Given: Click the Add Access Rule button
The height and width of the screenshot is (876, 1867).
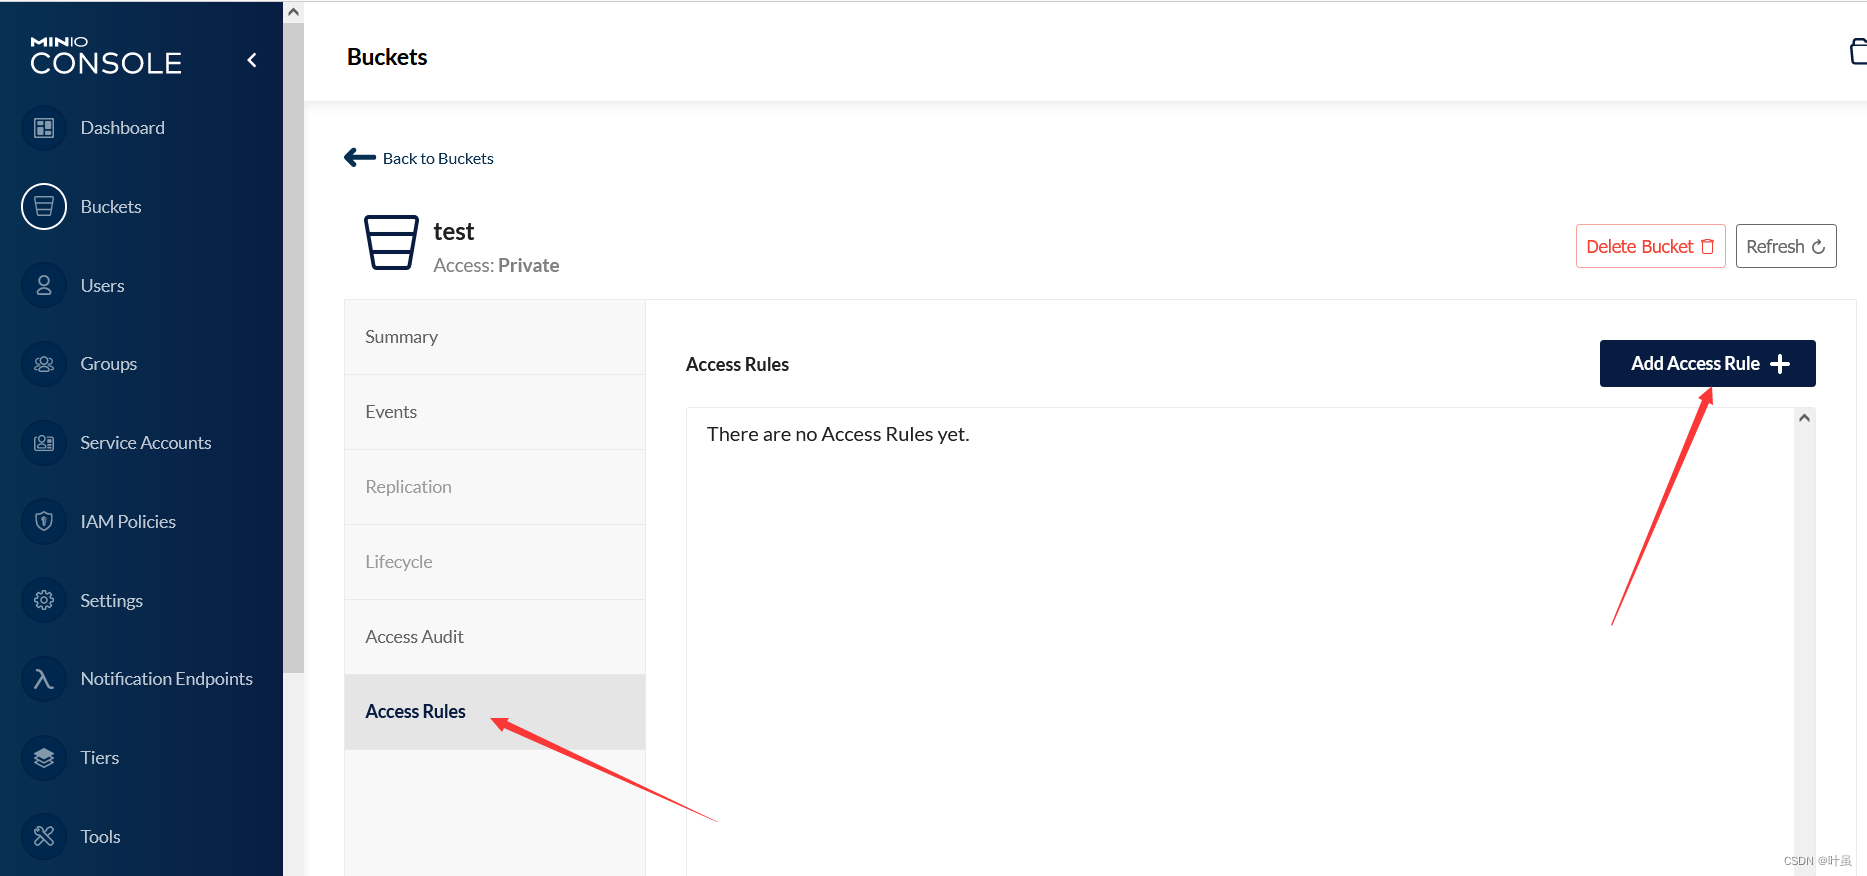Looking at the screenshot, I should pyautogui.click(x=1708, y=363).
